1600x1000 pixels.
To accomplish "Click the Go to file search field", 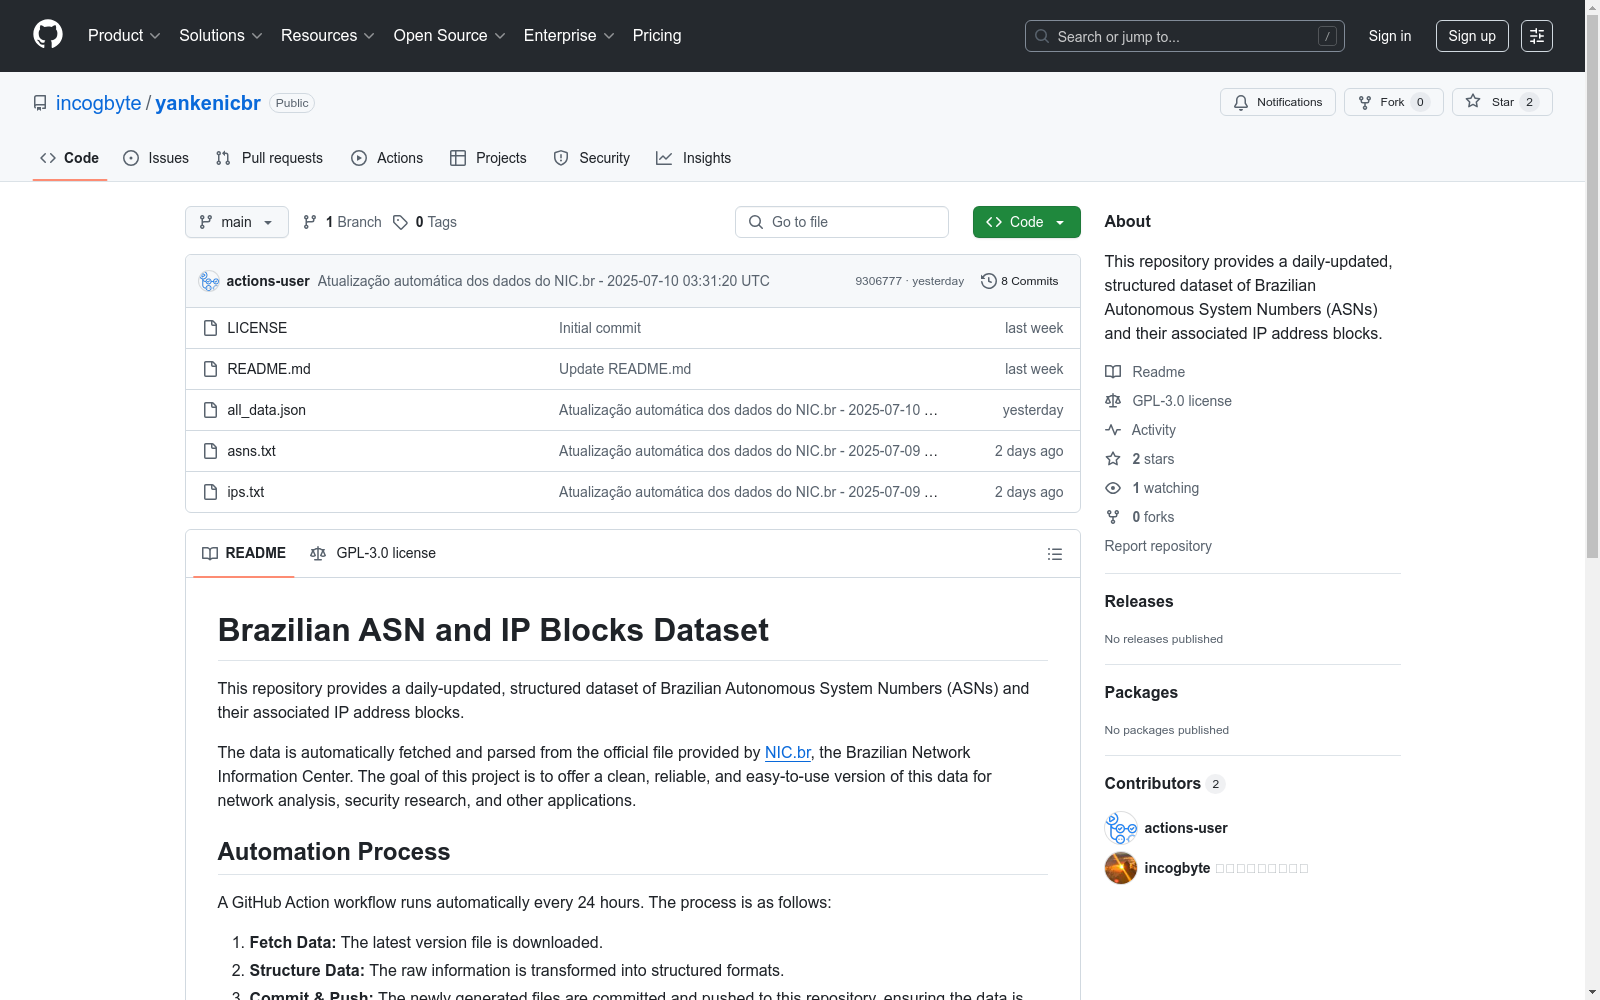I will (842, 222).
